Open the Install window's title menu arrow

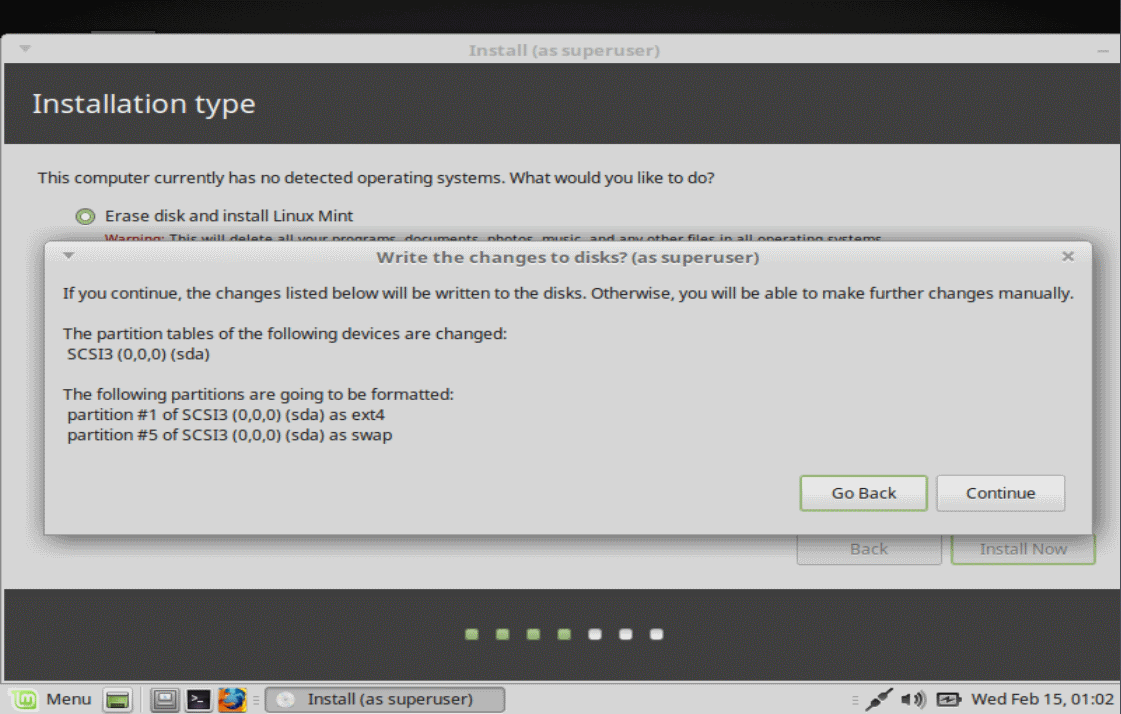click(x=25, y=49)
